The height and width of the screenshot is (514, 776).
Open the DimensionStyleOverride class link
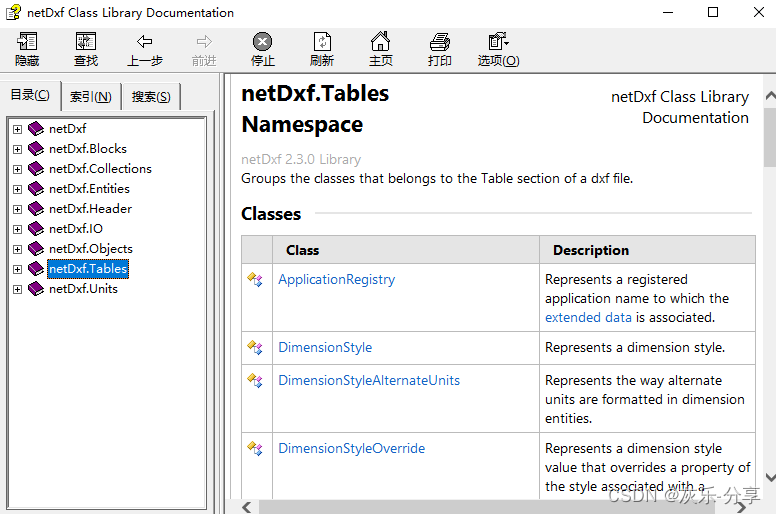pyautogui.click(x=351, y=448)
